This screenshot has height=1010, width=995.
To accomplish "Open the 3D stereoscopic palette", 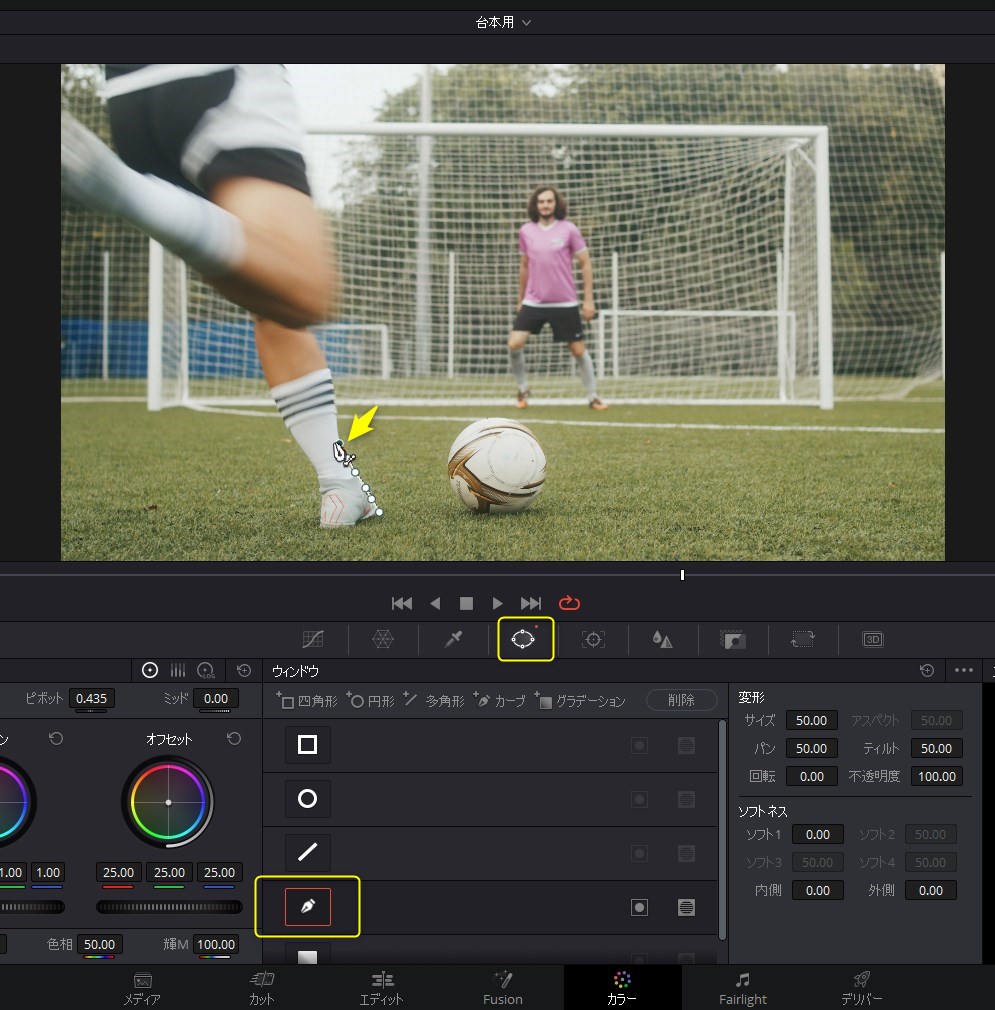I will tap(873, 639).
